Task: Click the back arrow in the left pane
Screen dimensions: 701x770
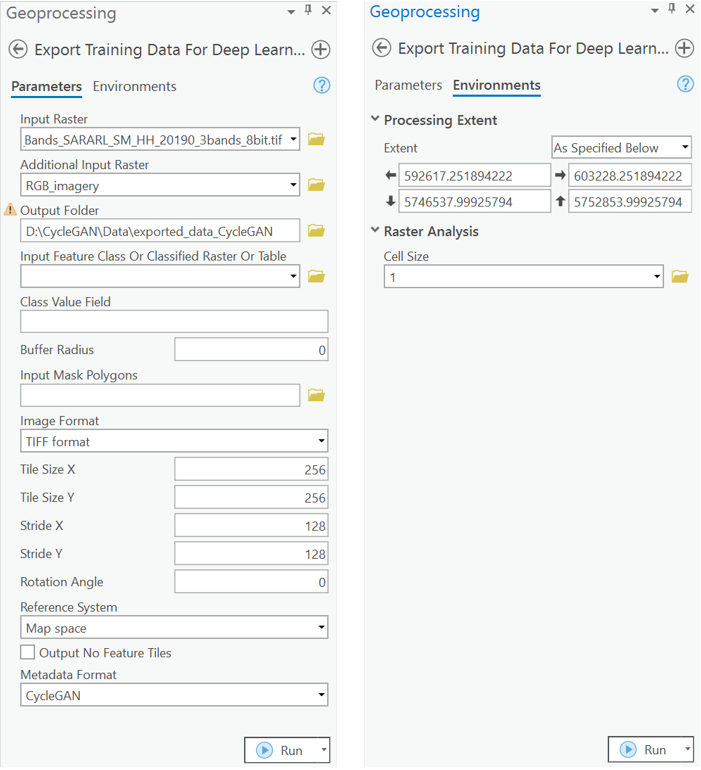Action: pos(17,50)
